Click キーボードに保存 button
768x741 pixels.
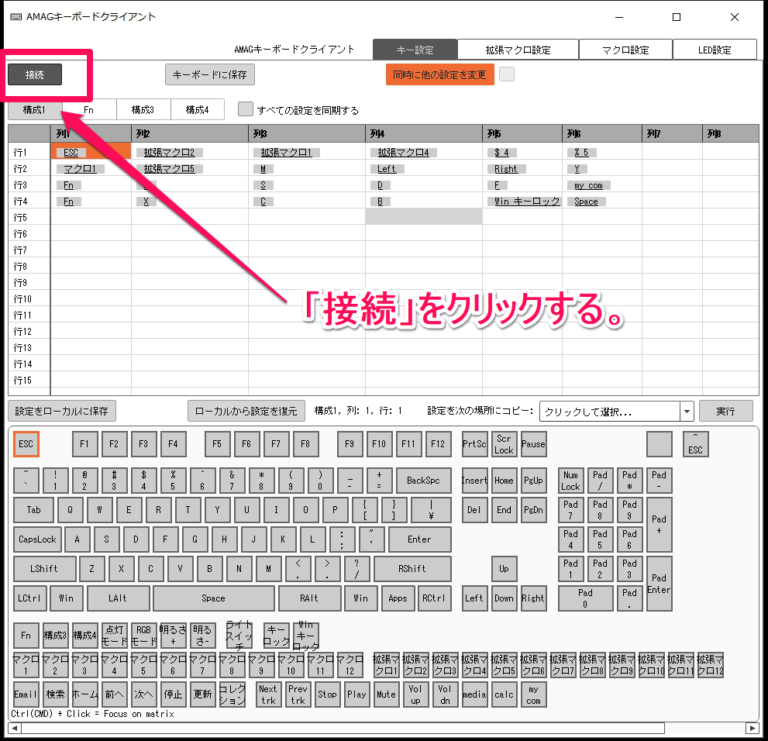(x=210, y=74)
